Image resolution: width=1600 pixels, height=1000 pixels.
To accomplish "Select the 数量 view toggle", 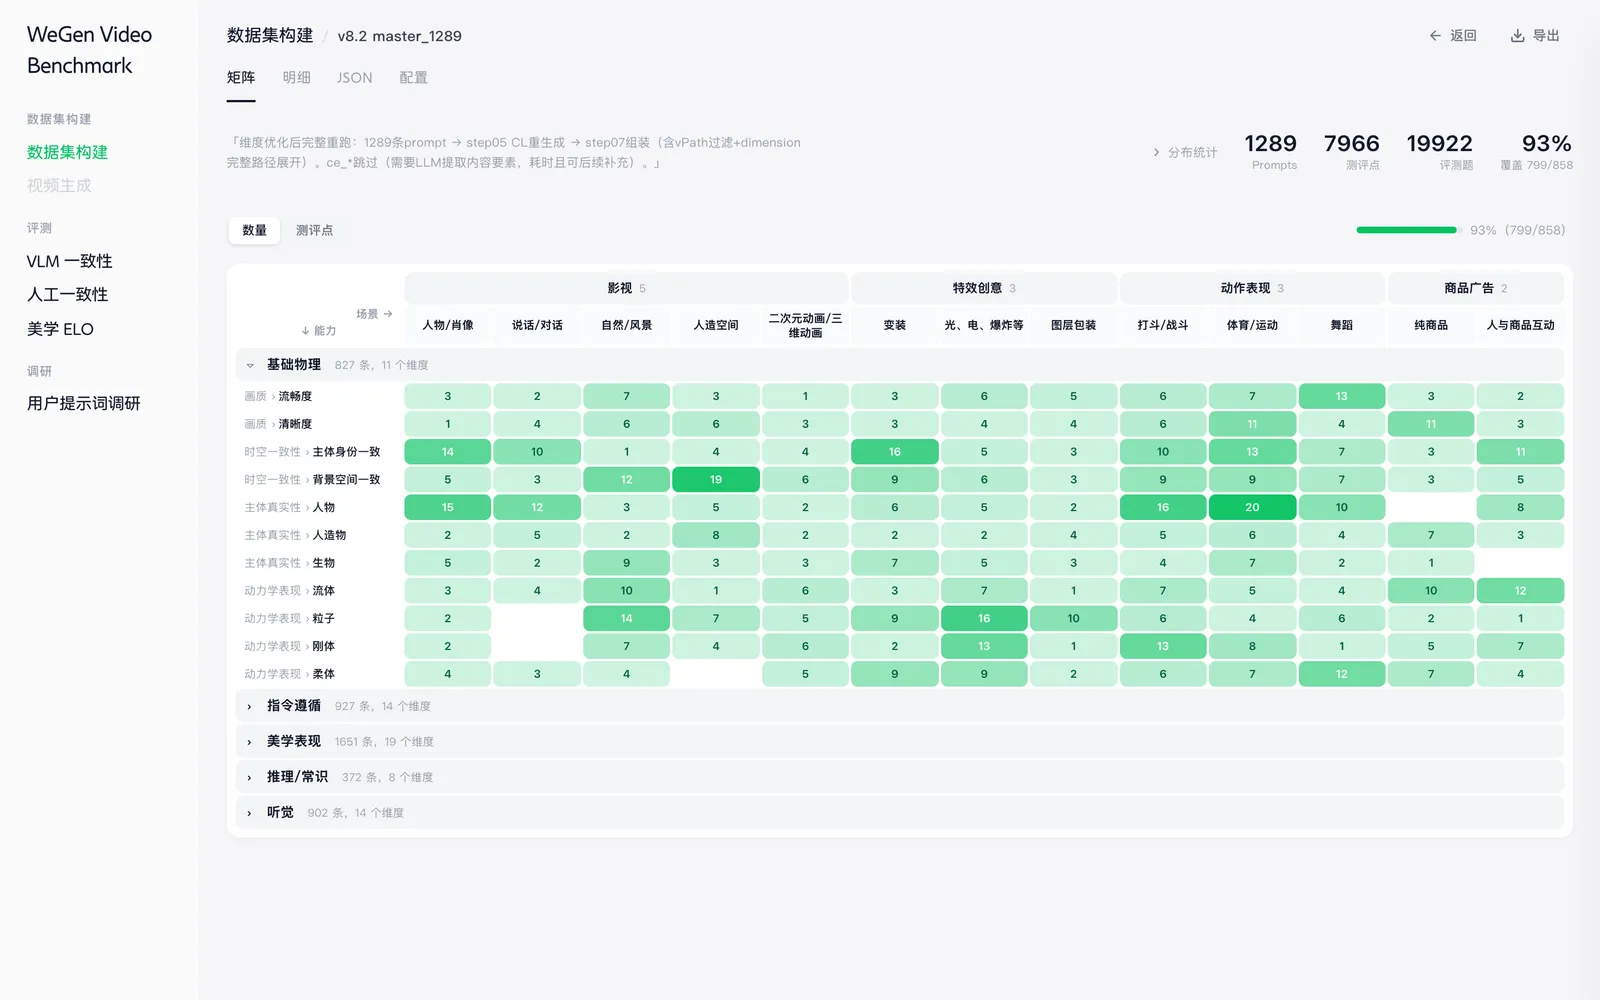I will click(254, 230).
